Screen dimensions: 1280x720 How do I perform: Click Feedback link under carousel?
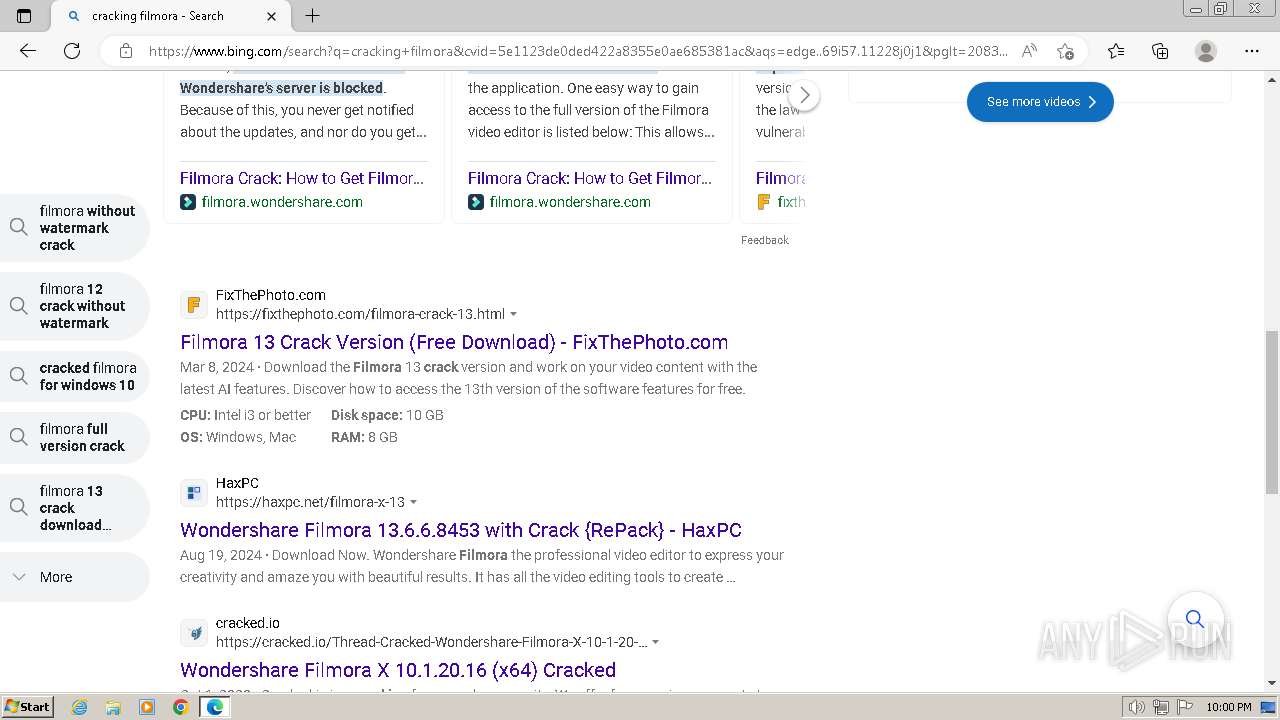pos(765,240)
